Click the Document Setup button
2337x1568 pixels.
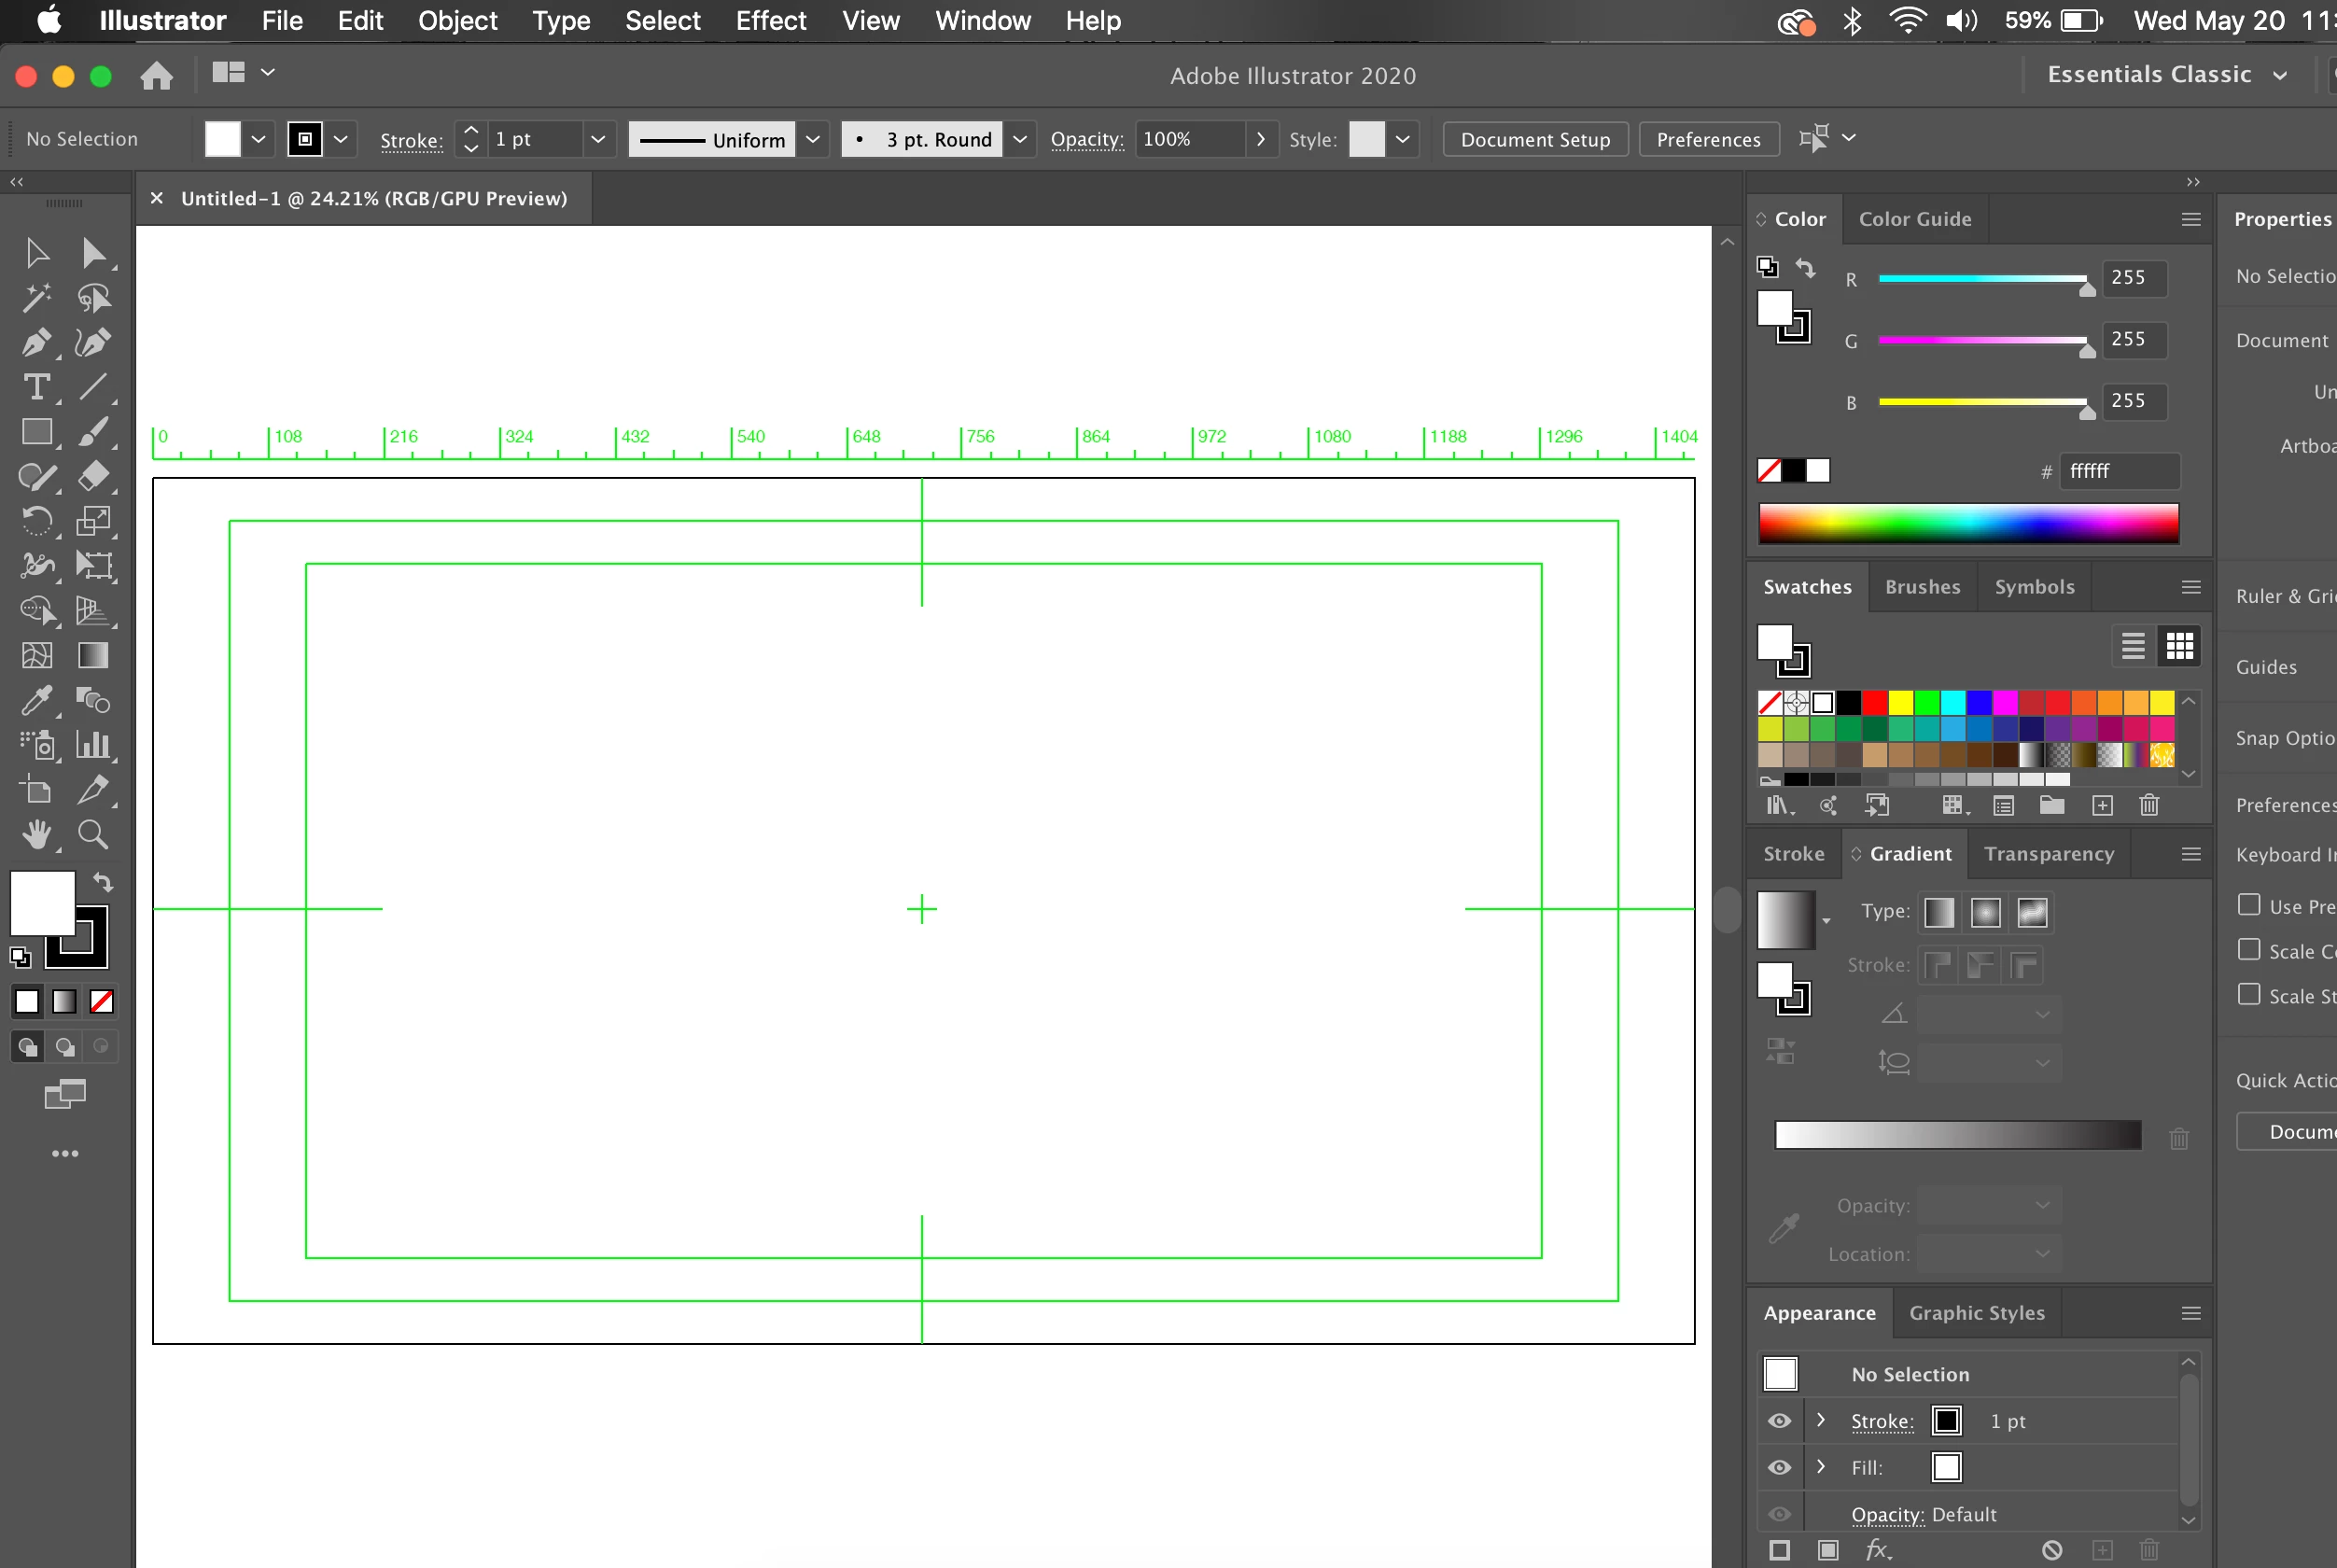[1534, 139]
